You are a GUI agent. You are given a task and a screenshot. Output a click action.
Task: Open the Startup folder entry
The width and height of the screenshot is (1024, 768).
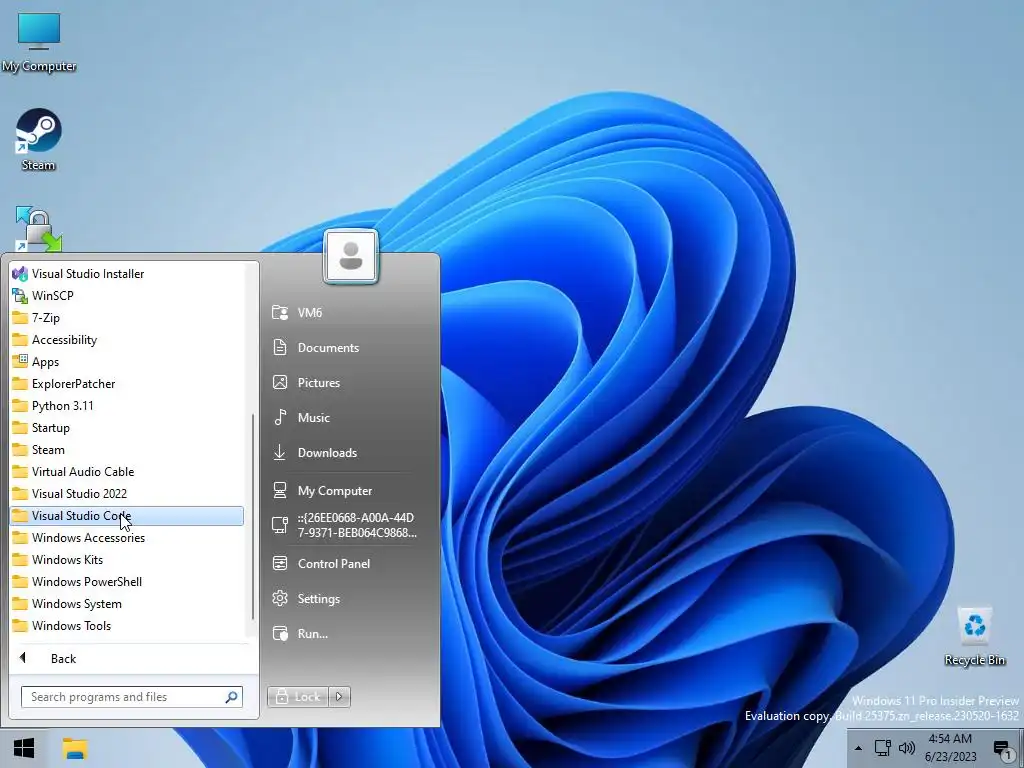click(127, 428)
